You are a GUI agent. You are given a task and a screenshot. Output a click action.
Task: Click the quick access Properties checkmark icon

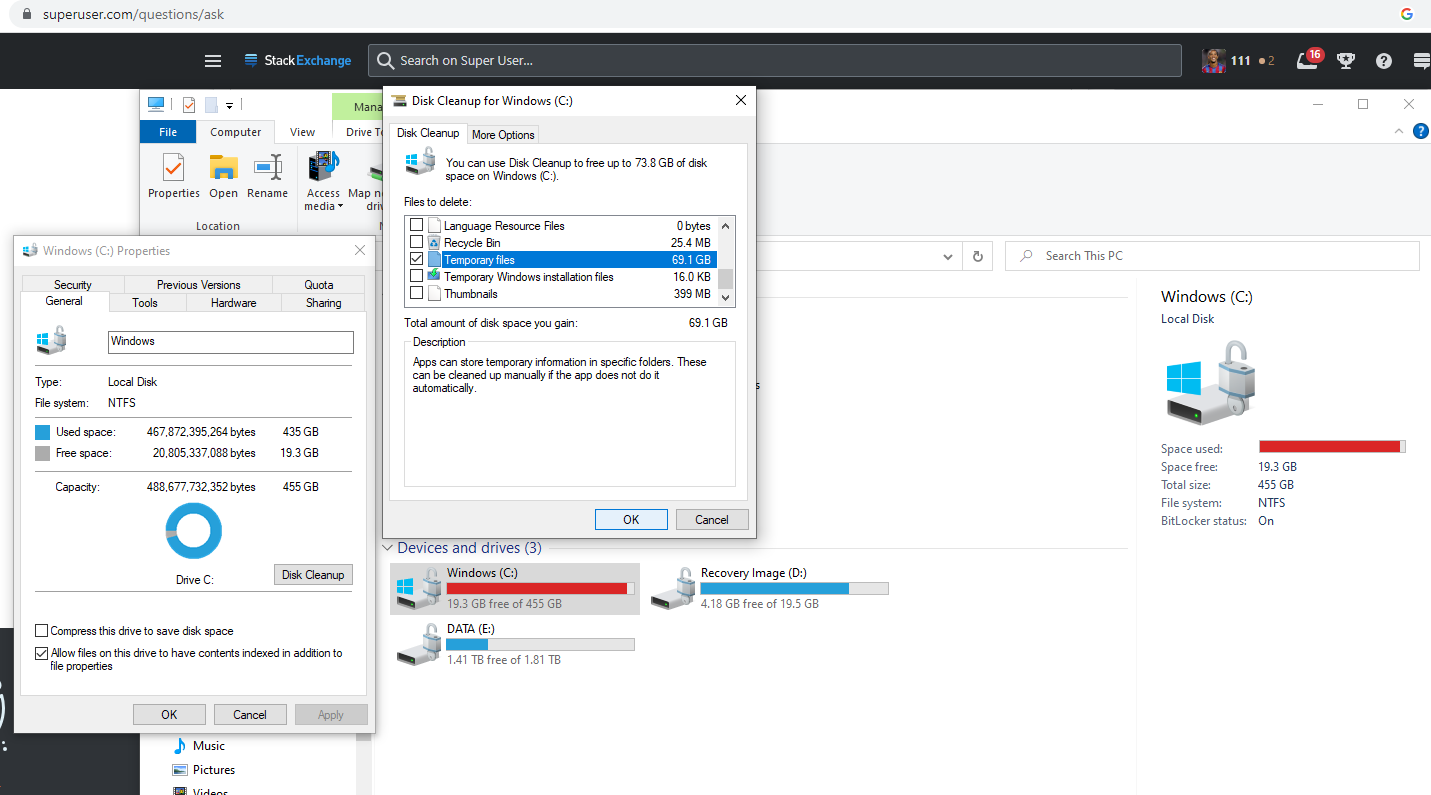(x=188, y=104)
